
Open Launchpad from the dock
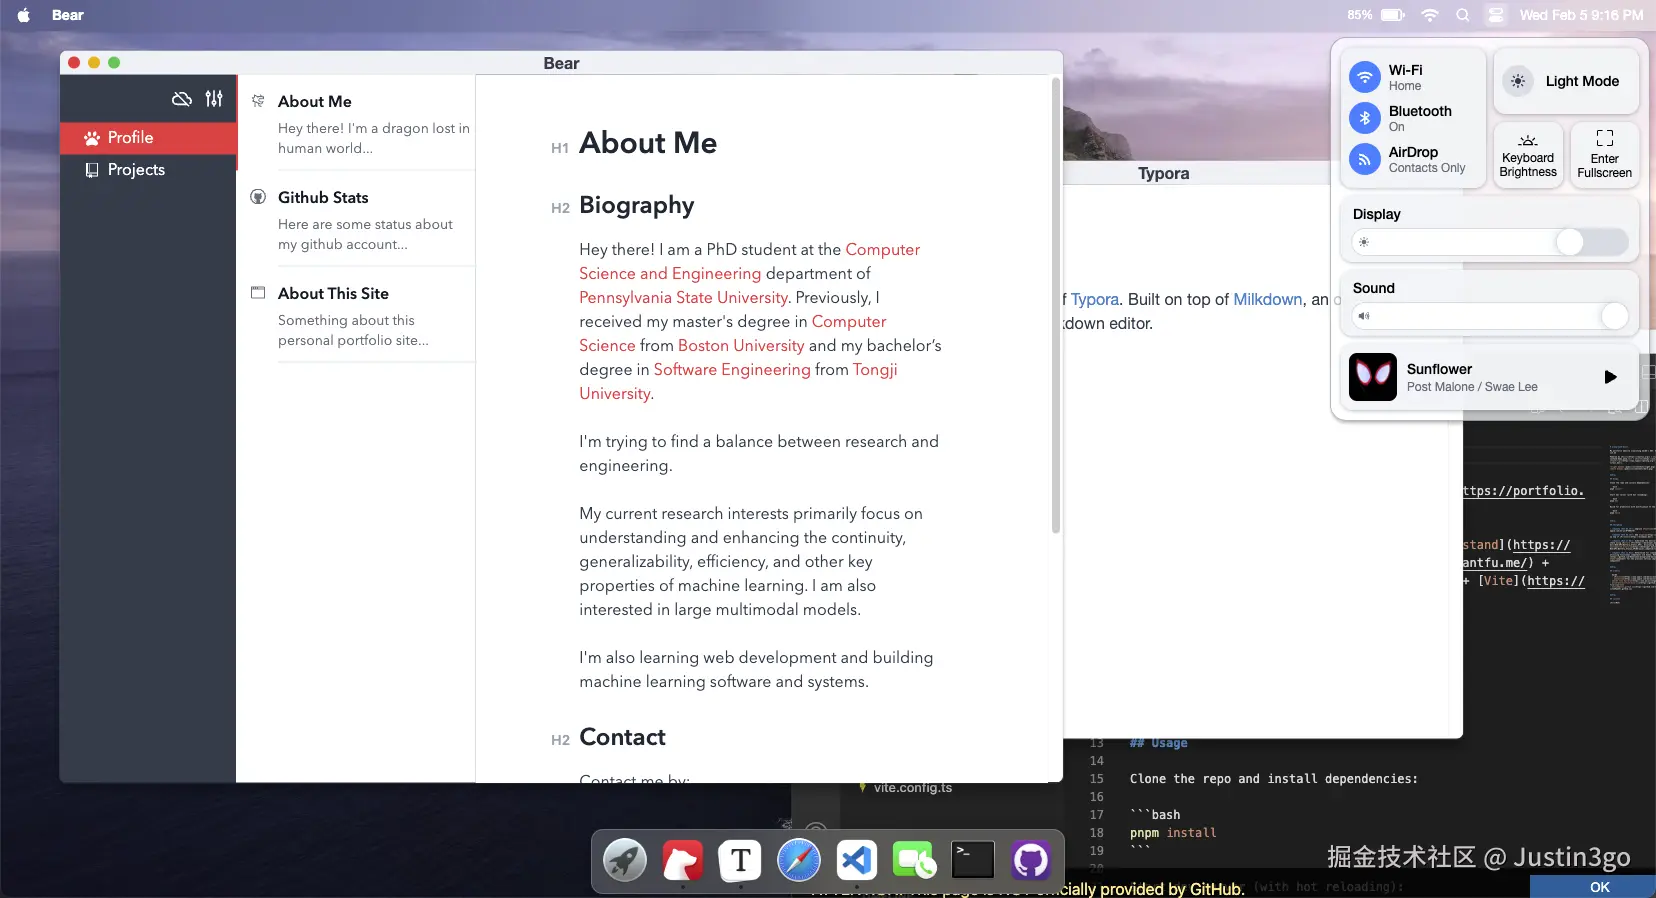625,860
